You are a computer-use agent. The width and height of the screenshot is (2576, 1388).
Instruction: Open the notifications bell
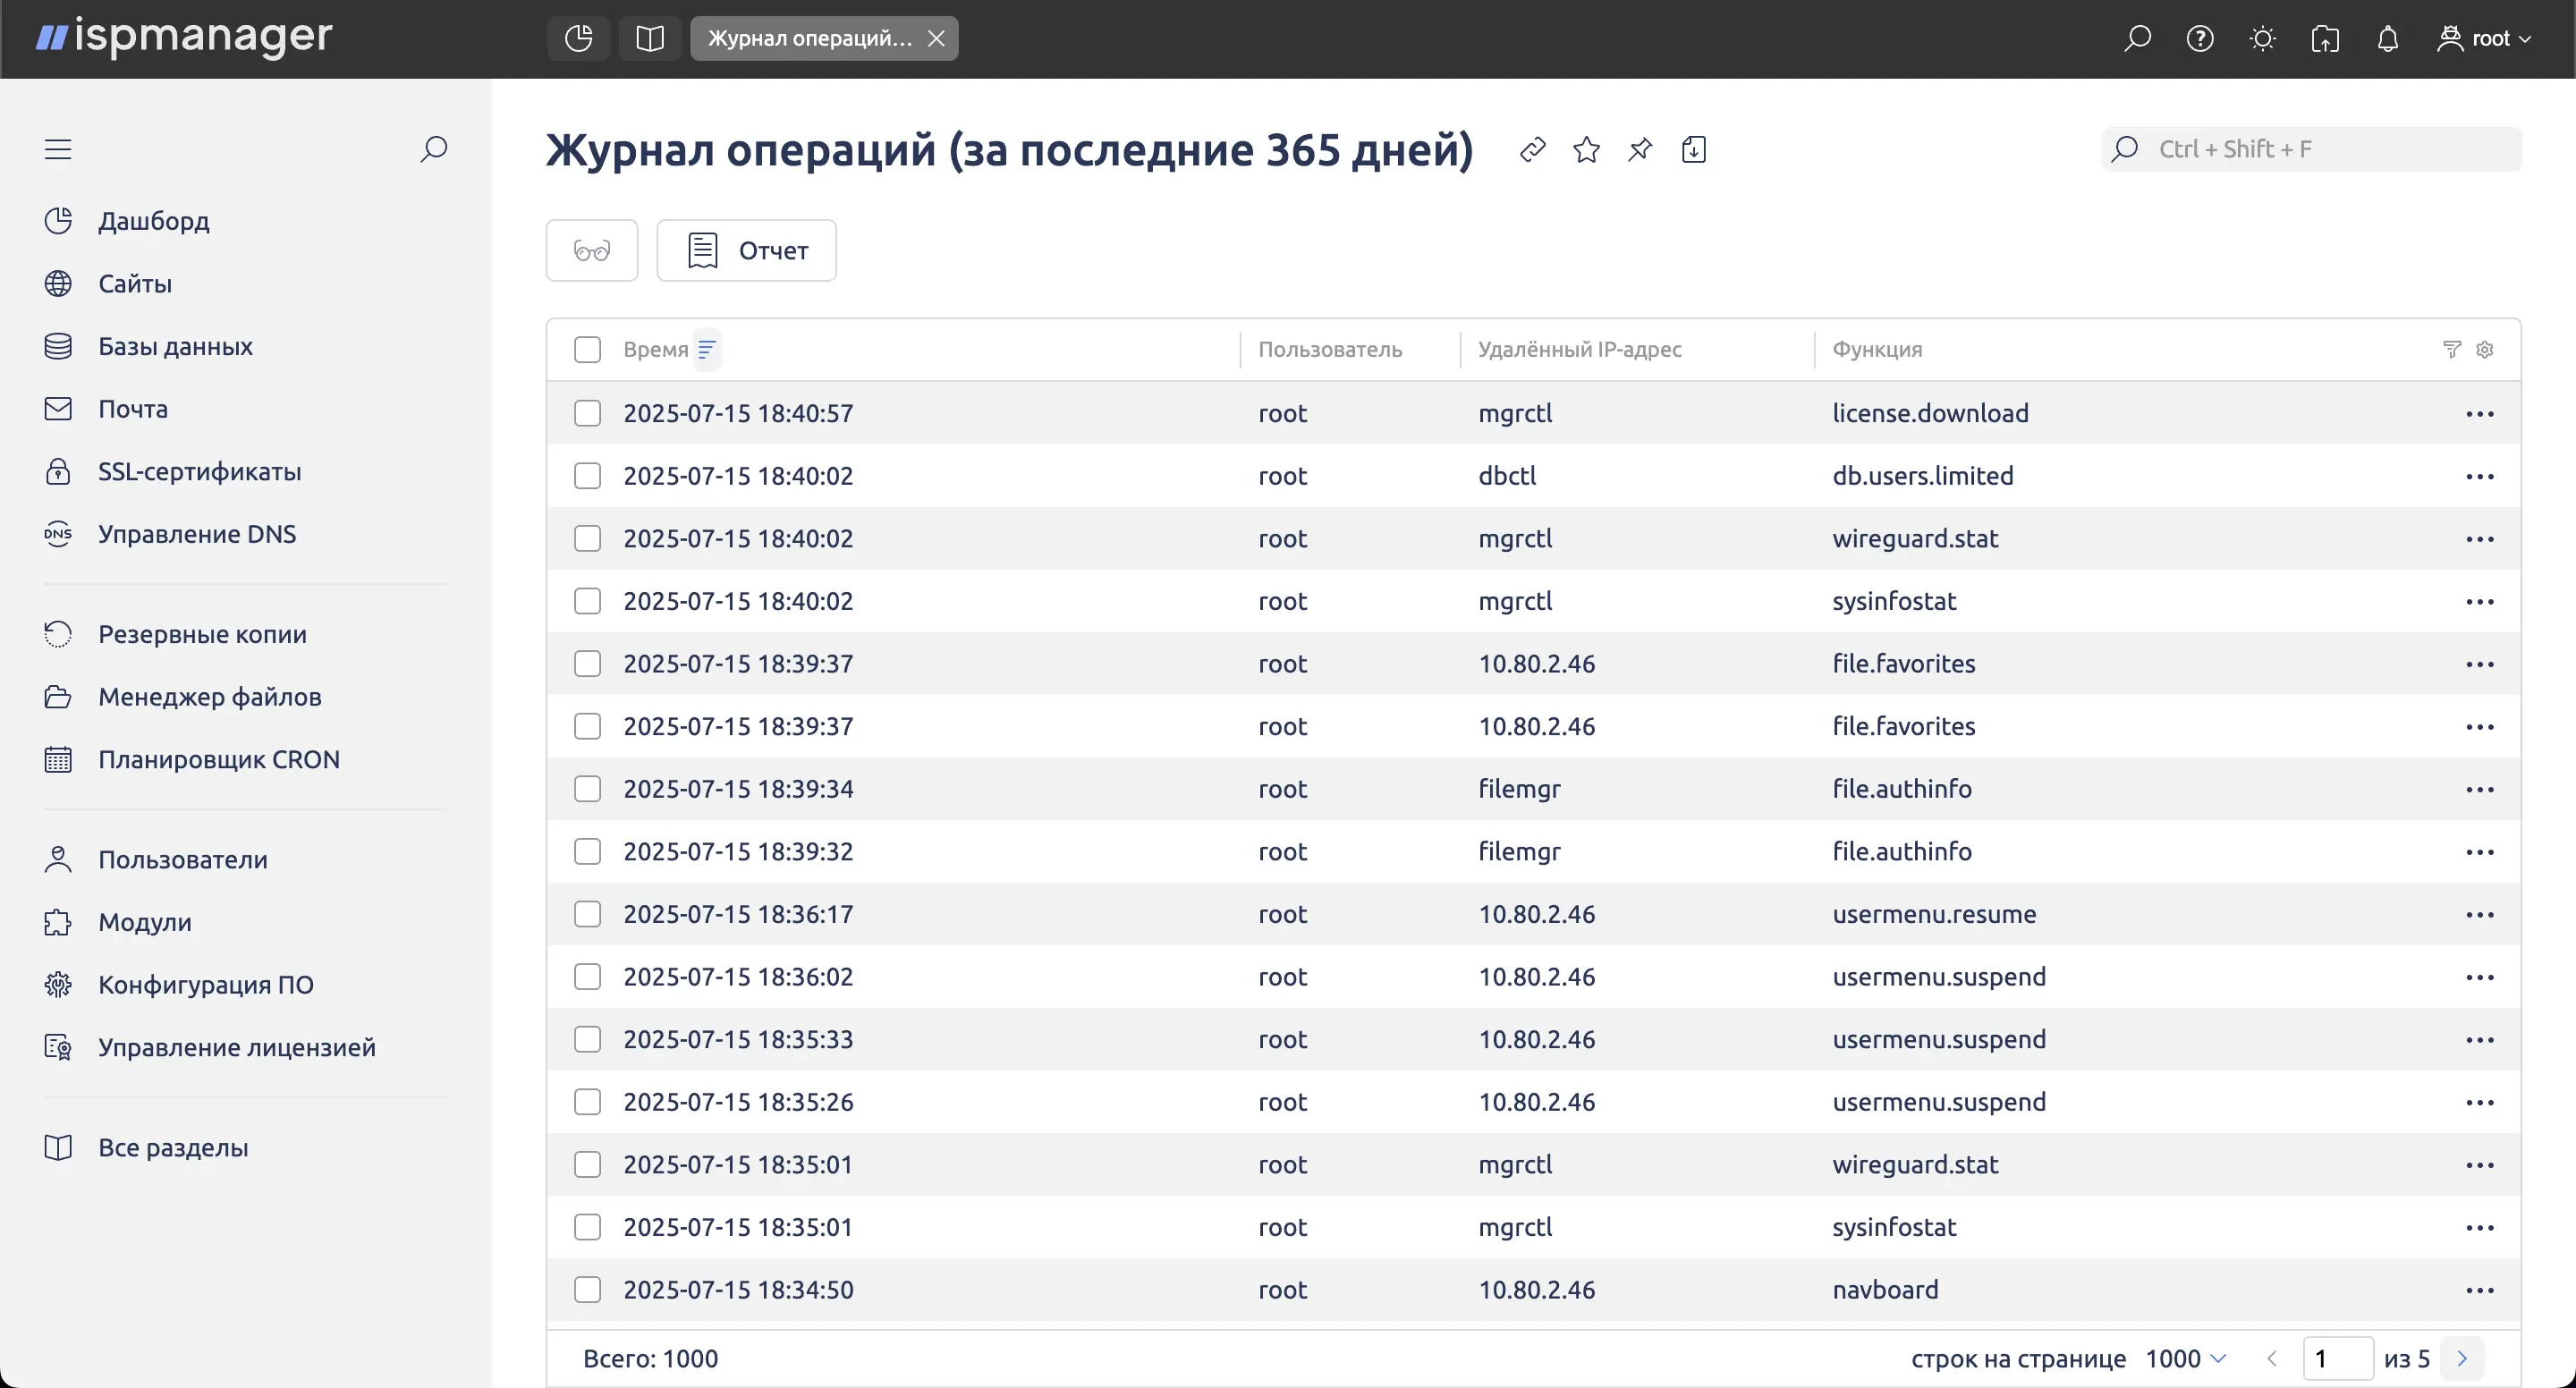coord(2388,38)
